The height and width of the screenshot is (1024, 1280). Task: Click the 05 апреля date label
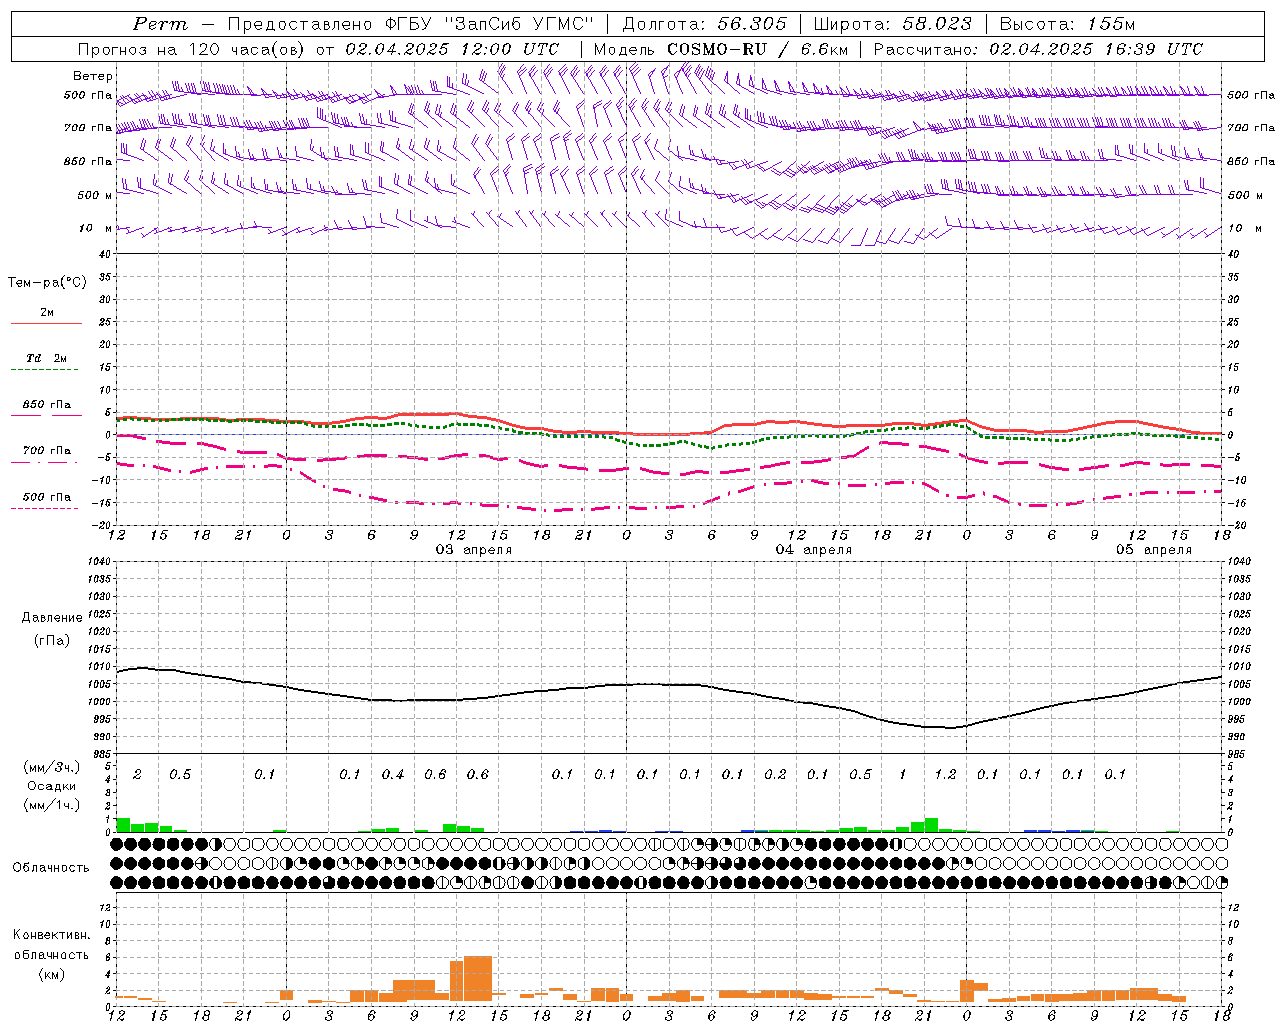pyautogui.click(x=1154, y=550)
